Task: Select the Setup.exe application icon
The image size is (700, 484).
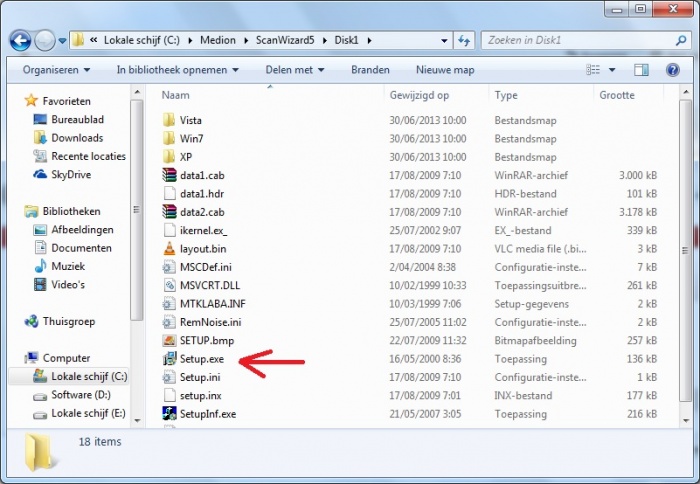Action: click(x=169, y=359)
